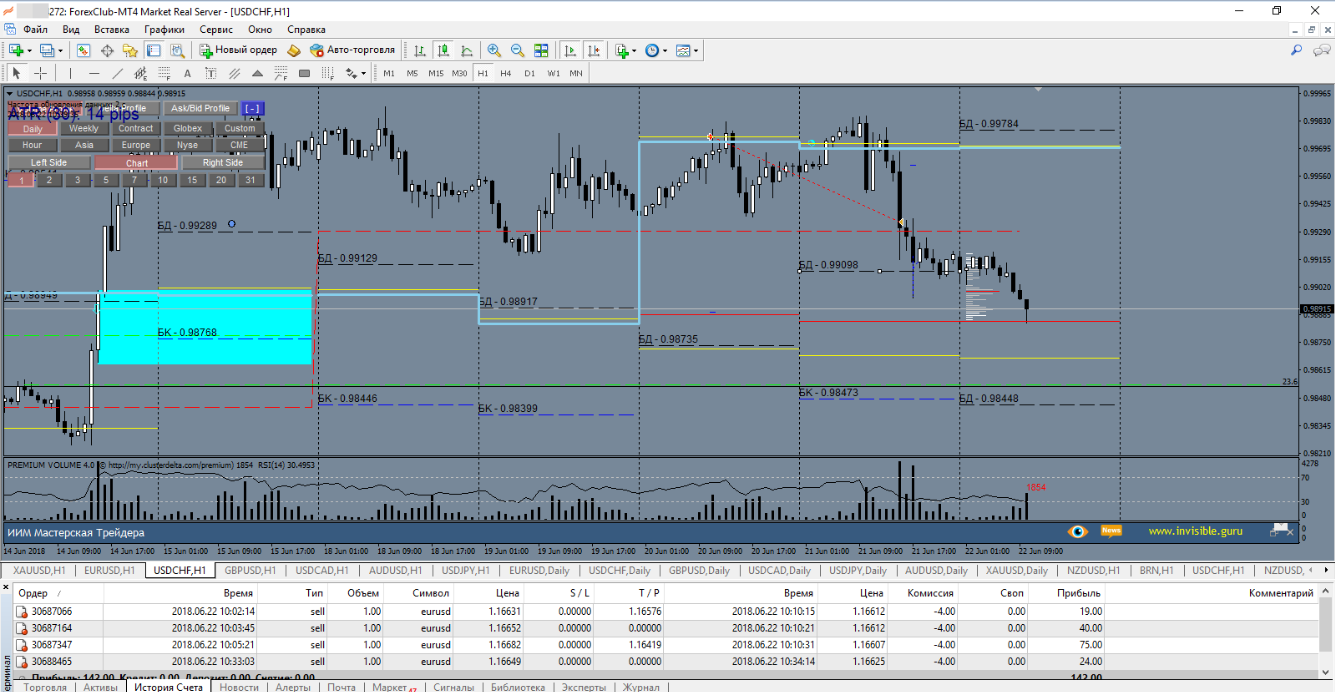This screenshot has height=692, width=1335.
Task: Toggle the Auto-торговля button
Action: pyautogui.click(x=352, y=50)
